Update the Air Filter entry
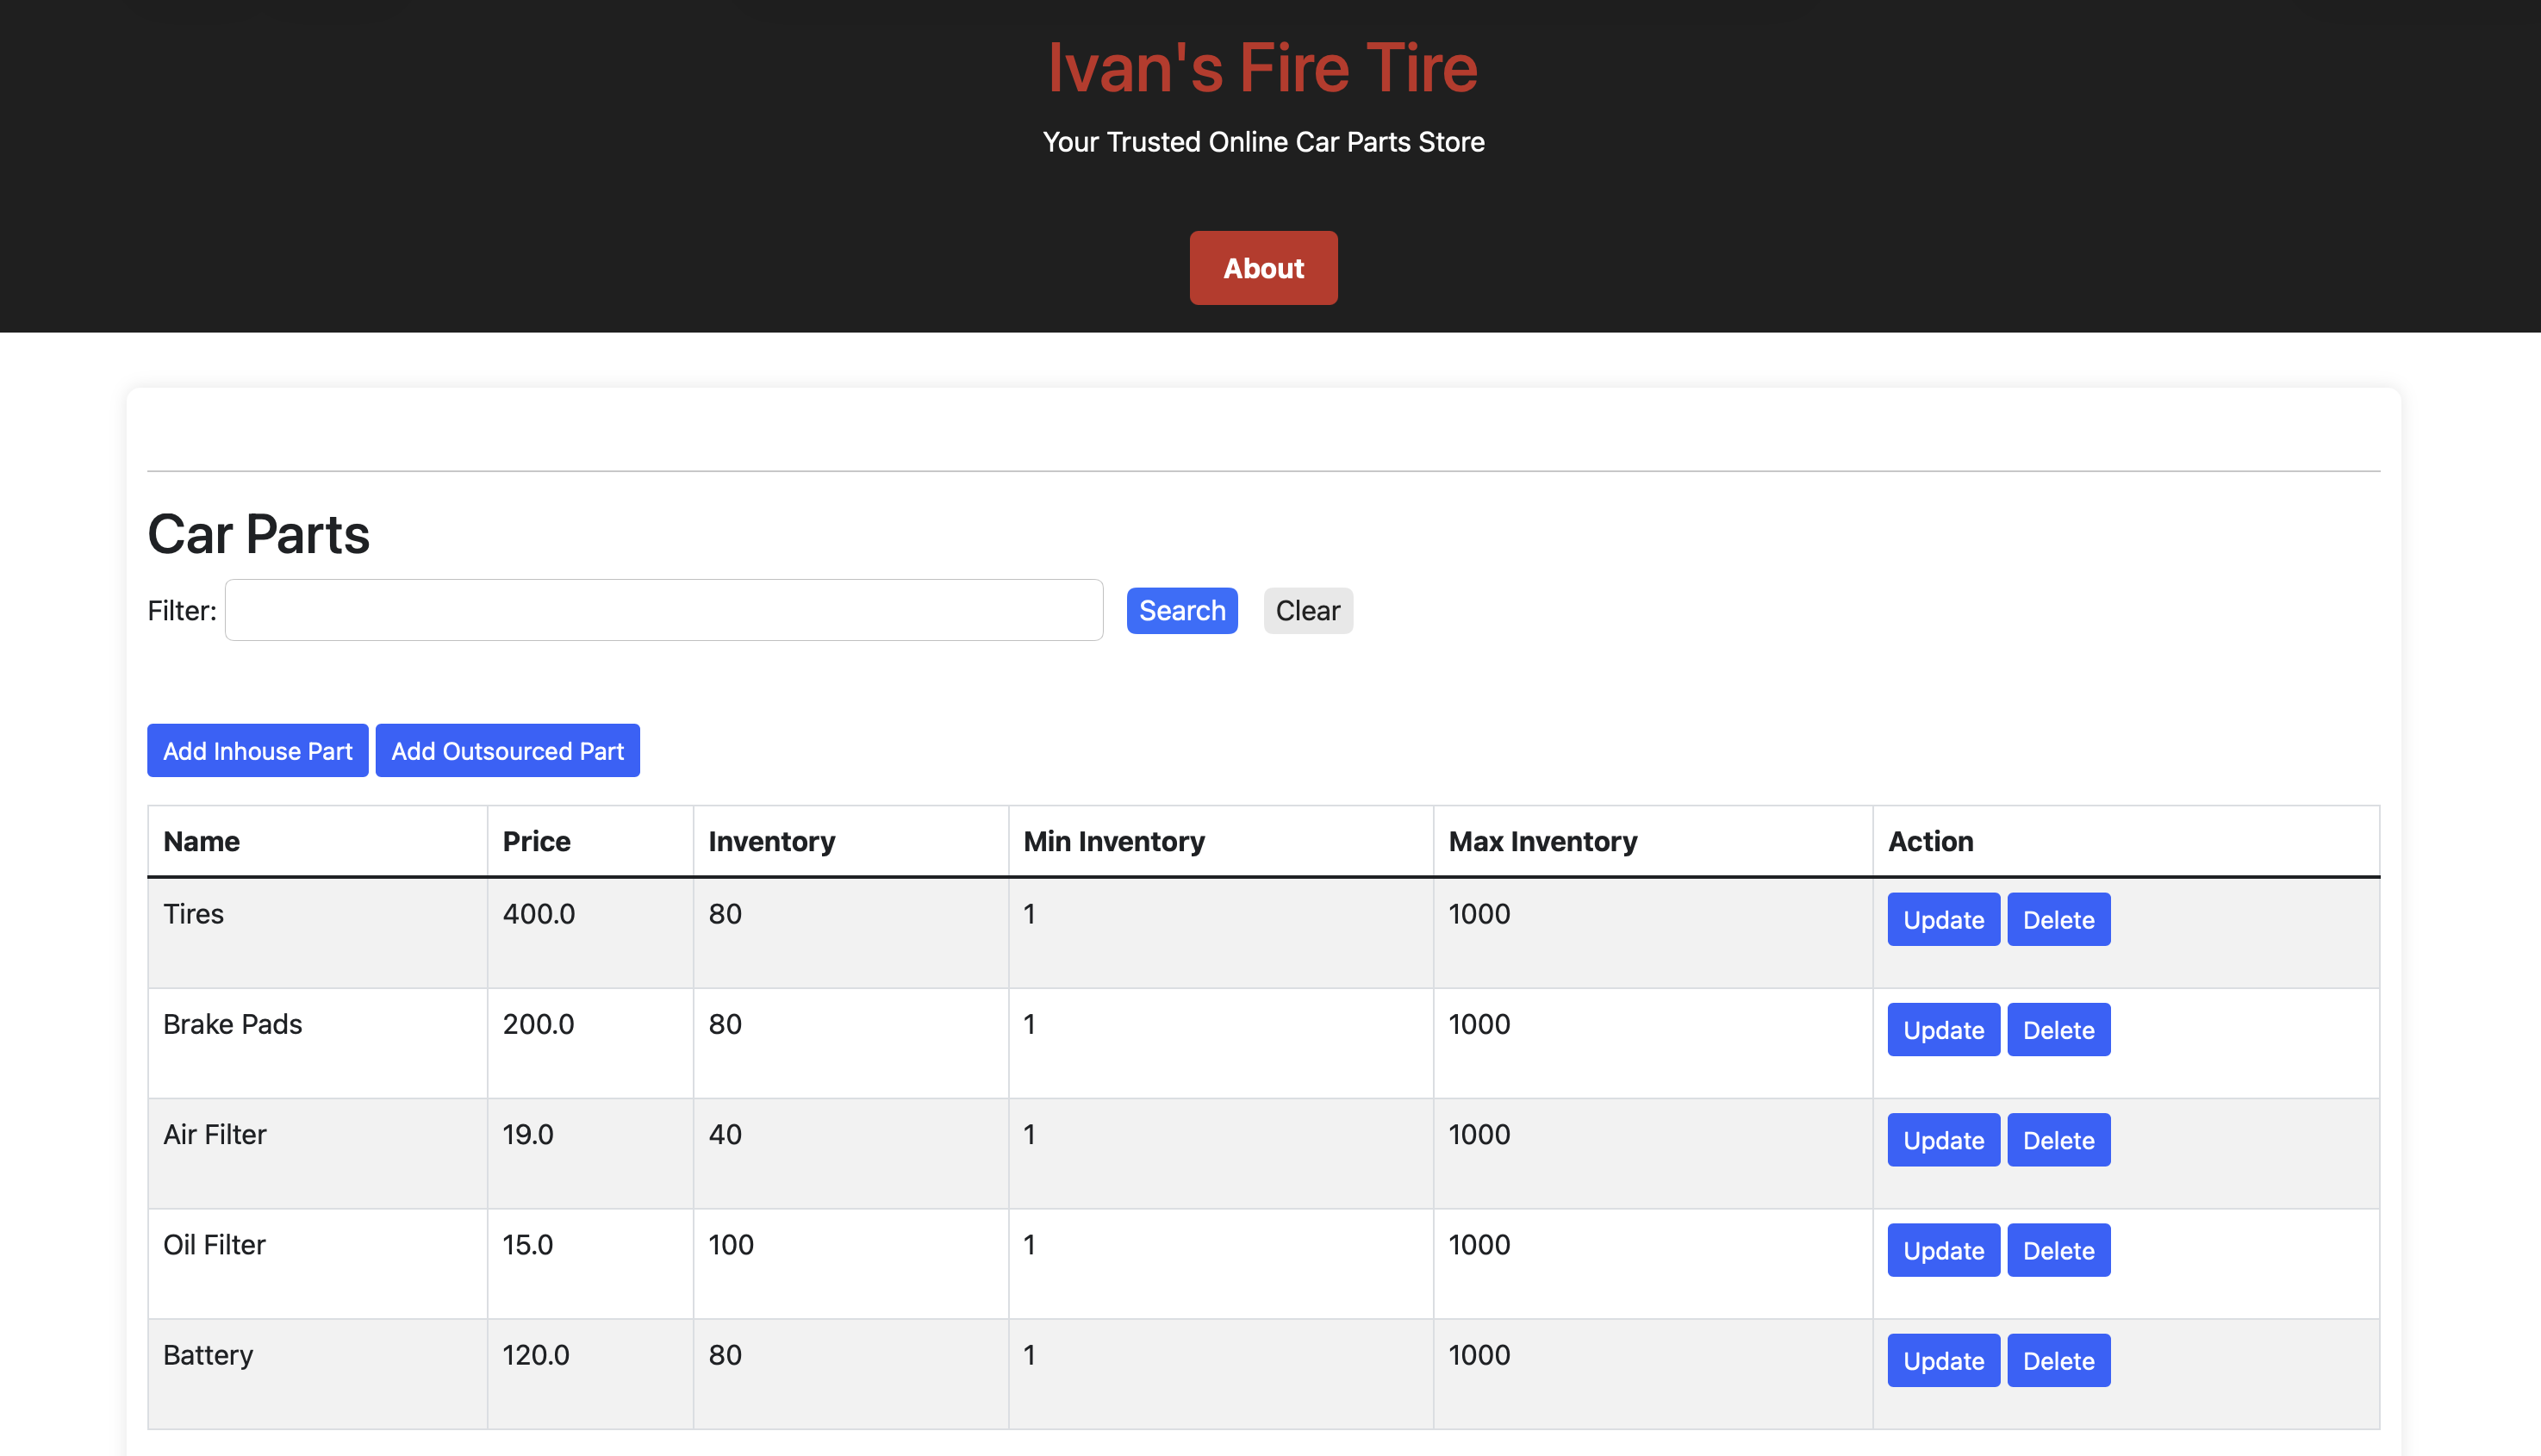The height and width of the screenshot is (1456, 2541). 1942,1140
